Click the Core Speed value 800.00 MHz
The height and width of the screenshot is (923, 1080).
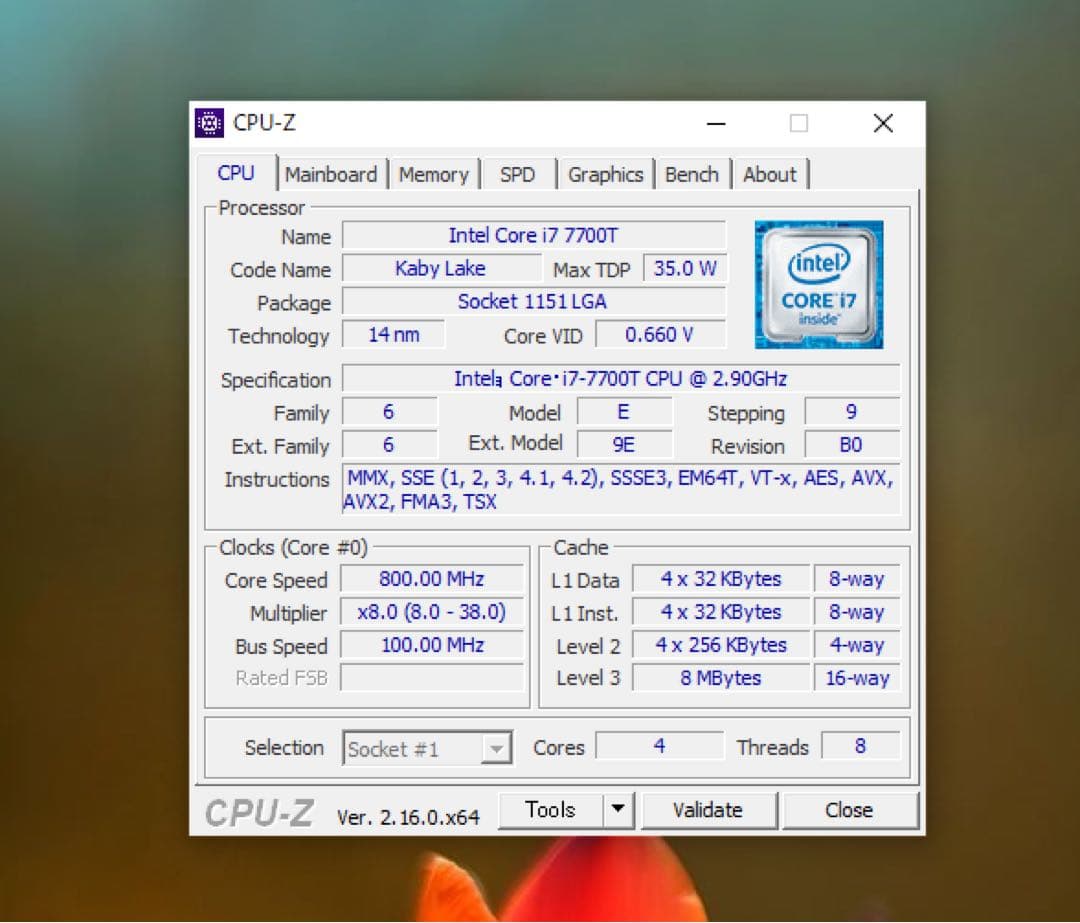click(x=432, y=579)
